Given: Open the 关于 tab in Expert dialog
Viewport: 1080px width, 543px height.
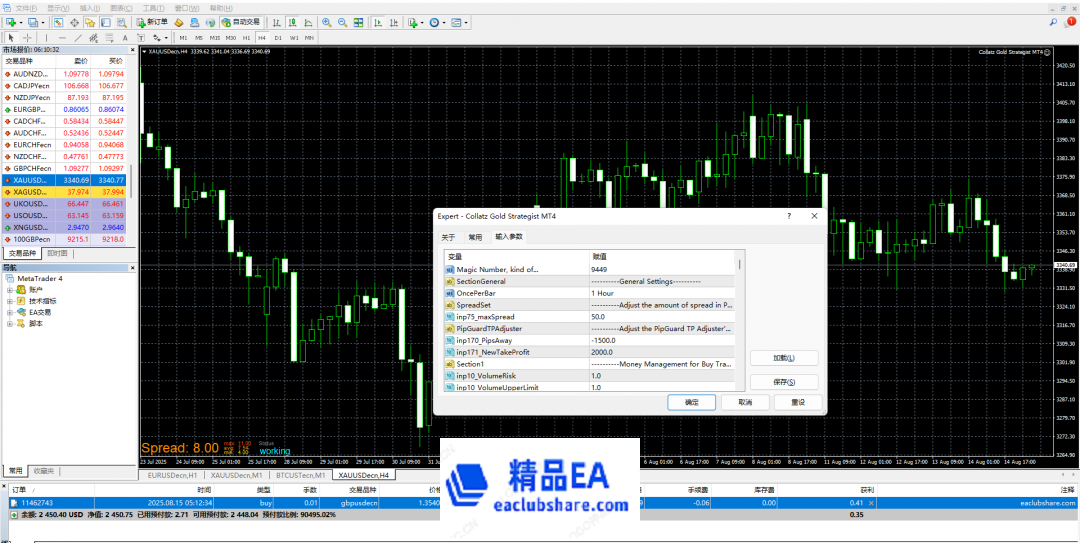Looking at the screenshot, I should click(448, 237).
